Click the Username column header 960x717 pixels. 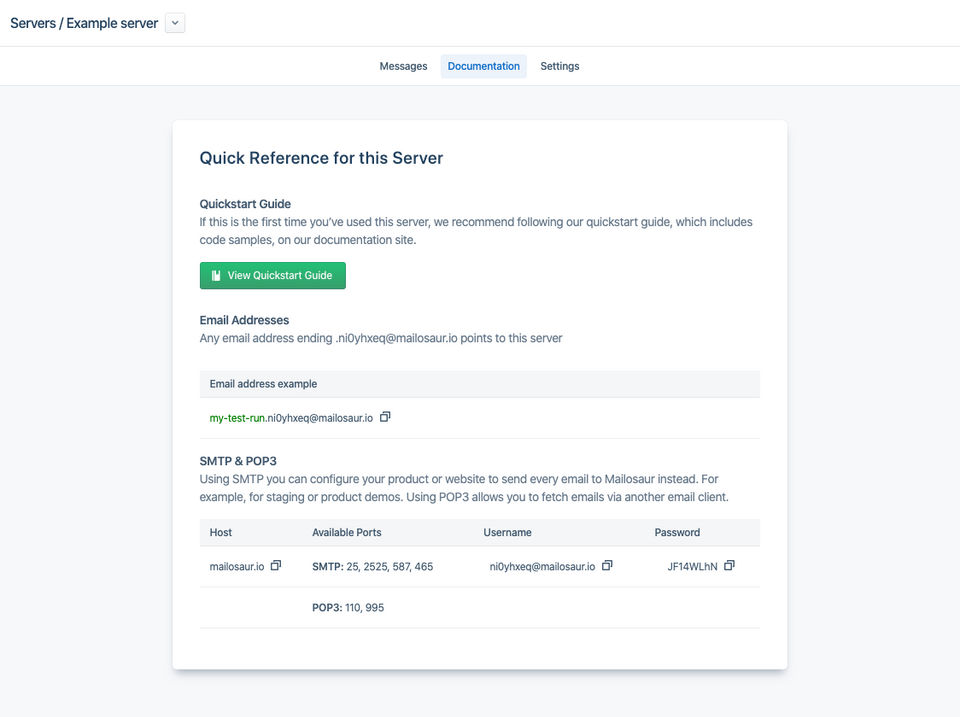point(508,533)
